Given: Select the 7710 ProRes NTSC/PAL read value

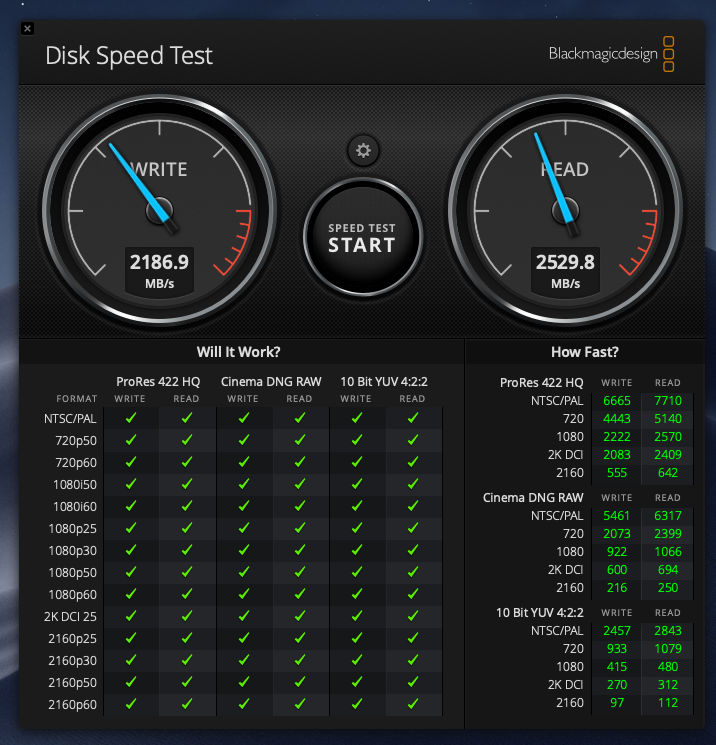Looking at the screenshot, I should (x=667, y=400).
